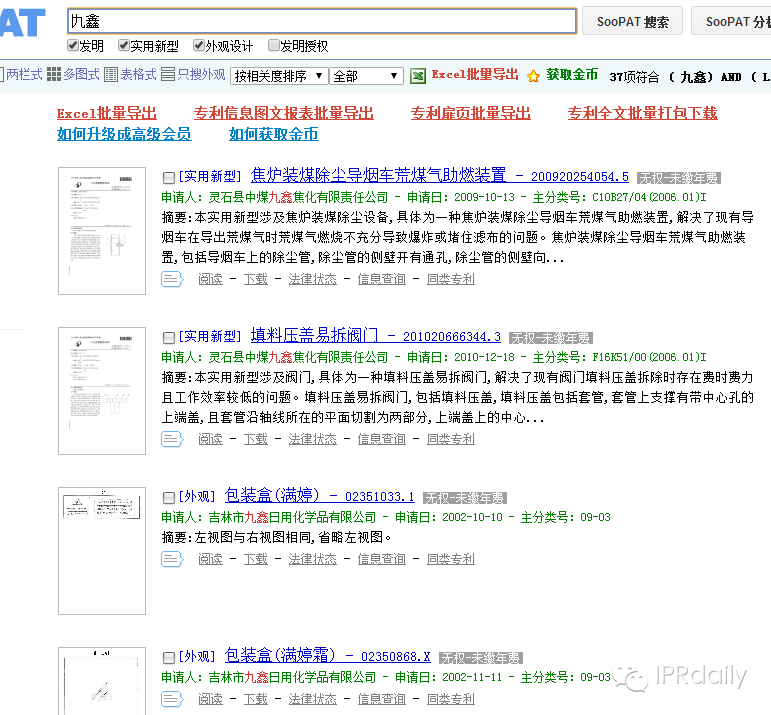Enable the 发明授权 checkbox
The width and height of the screenshot is (771, 715).
coord(273,46)
